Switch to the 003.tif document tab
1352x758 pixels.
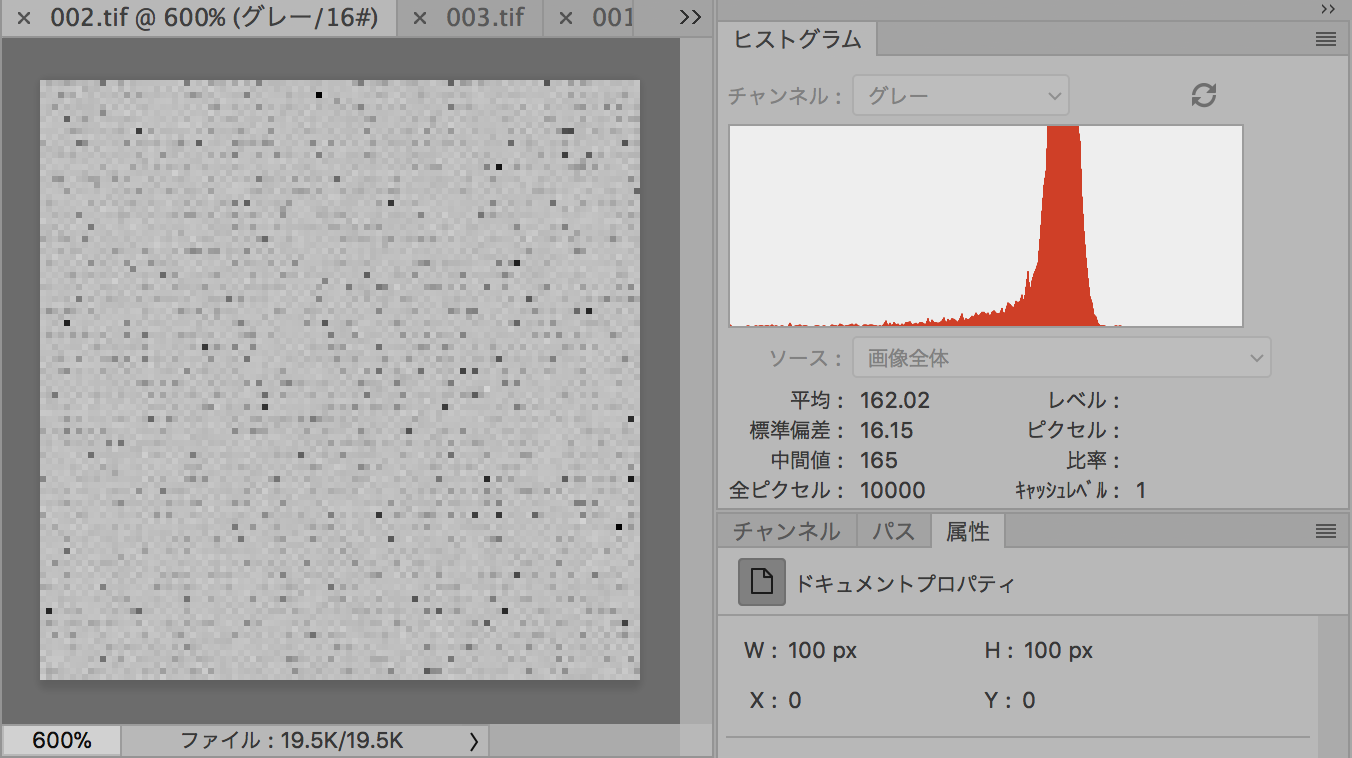tap(484, 19)
